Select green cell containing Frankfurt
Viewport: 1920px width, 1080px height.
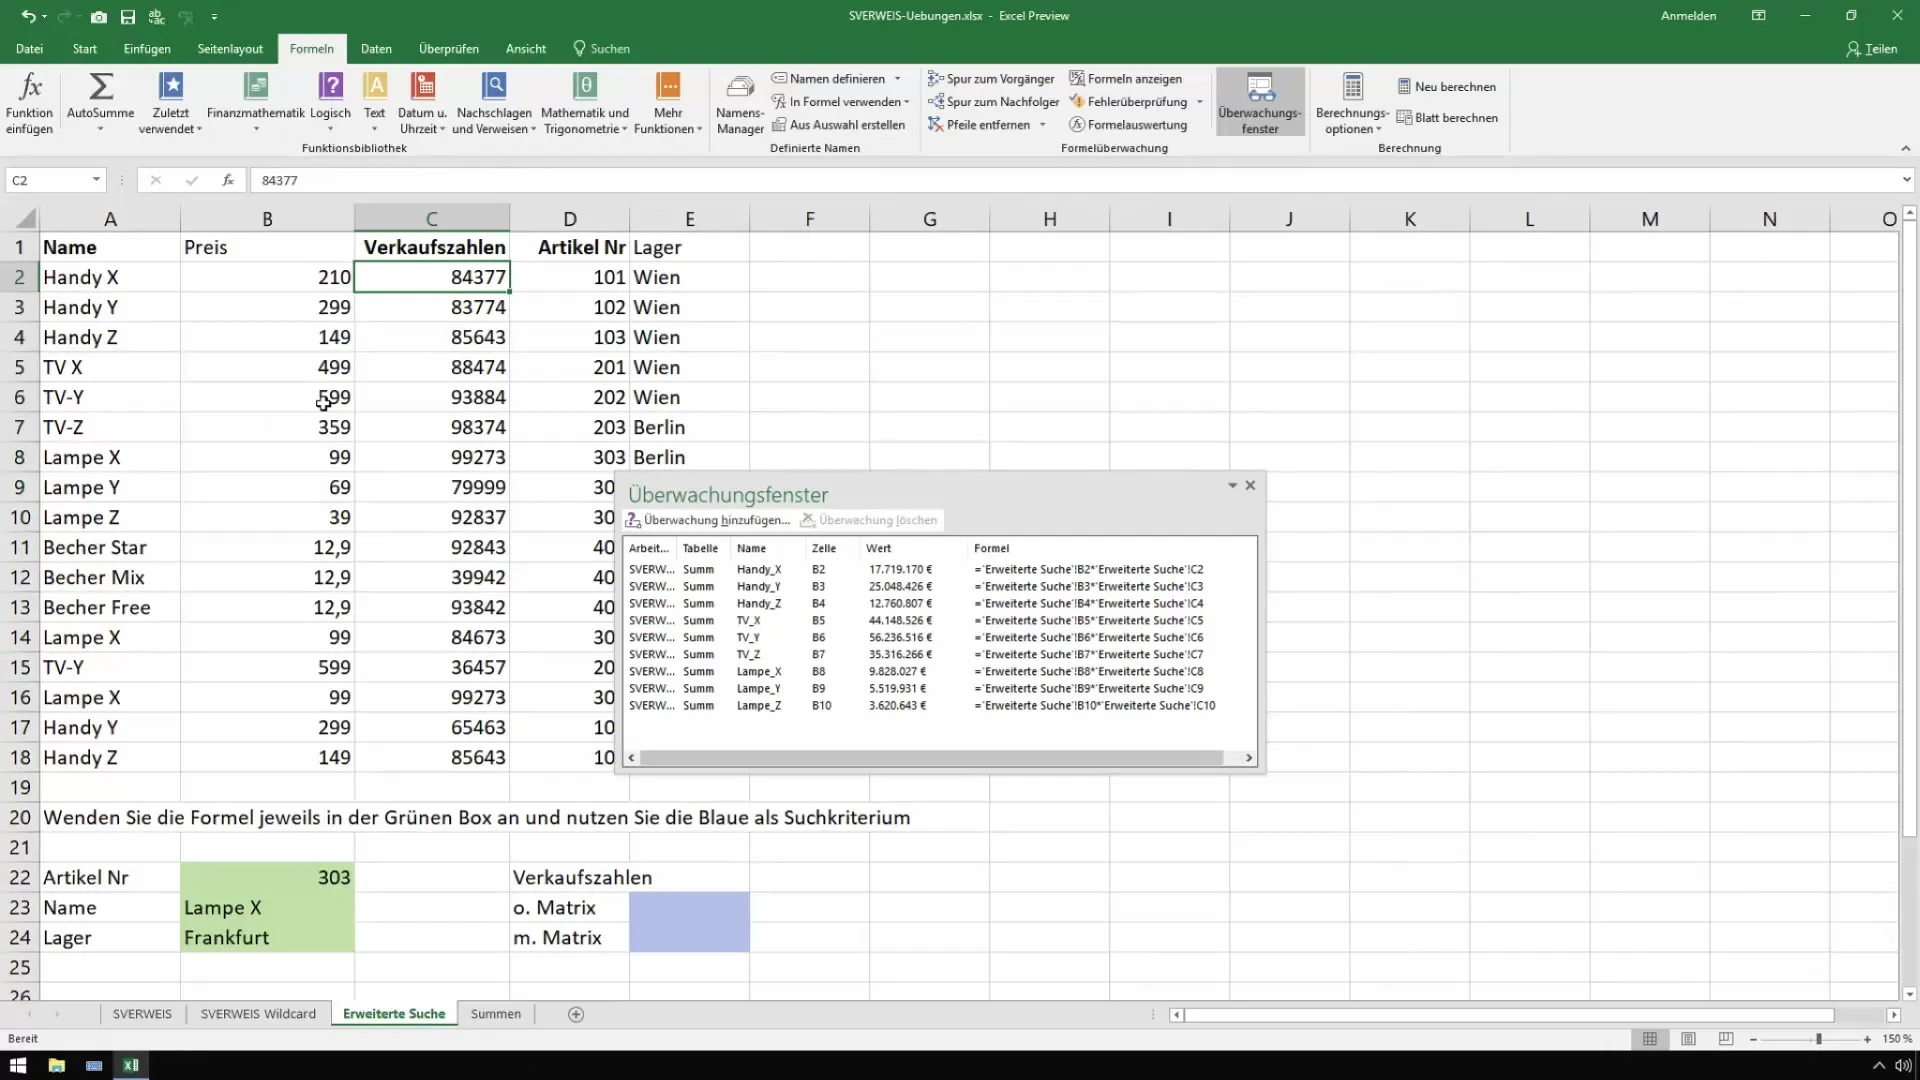click(x=267, y=937)
